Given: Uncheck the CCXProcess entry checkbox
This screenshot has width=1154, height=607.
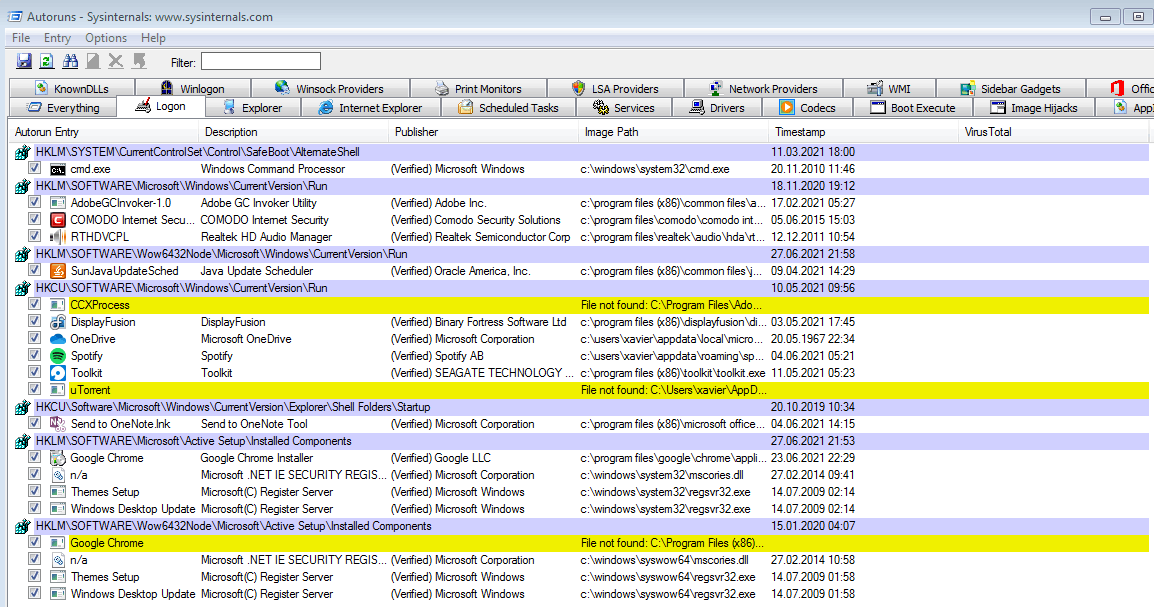Looking at the screenshot, I should [35, 305].
